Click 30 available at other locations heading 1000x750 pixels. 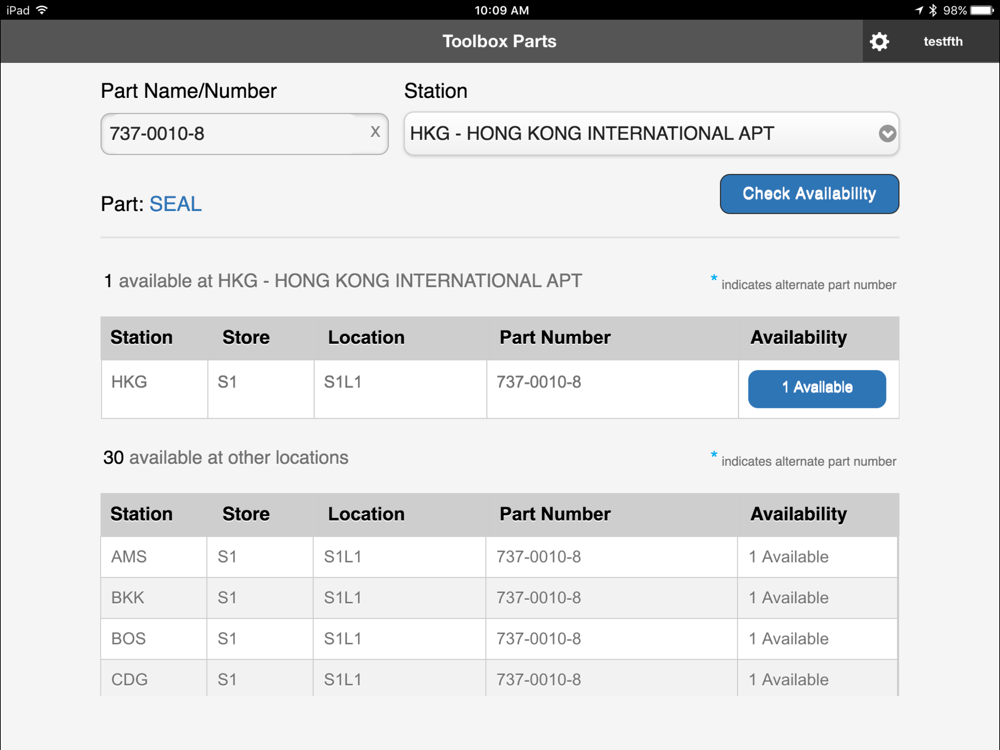[226, 457]
